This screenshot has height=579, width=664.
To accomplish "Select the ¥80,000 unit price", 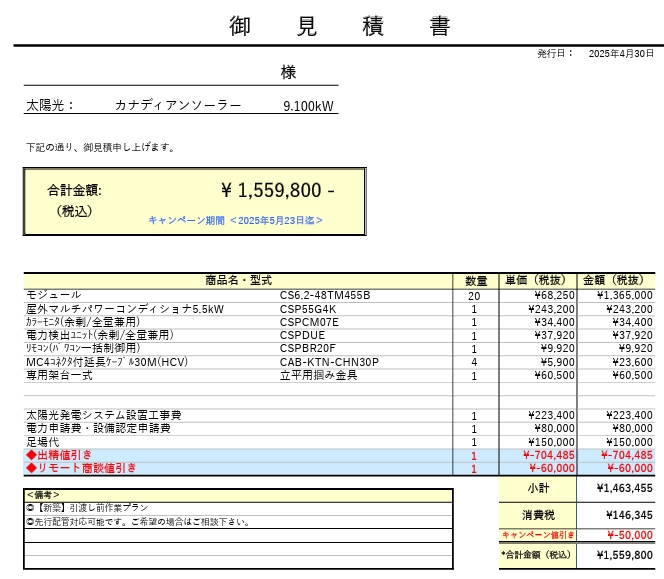I will coord(554,429).
